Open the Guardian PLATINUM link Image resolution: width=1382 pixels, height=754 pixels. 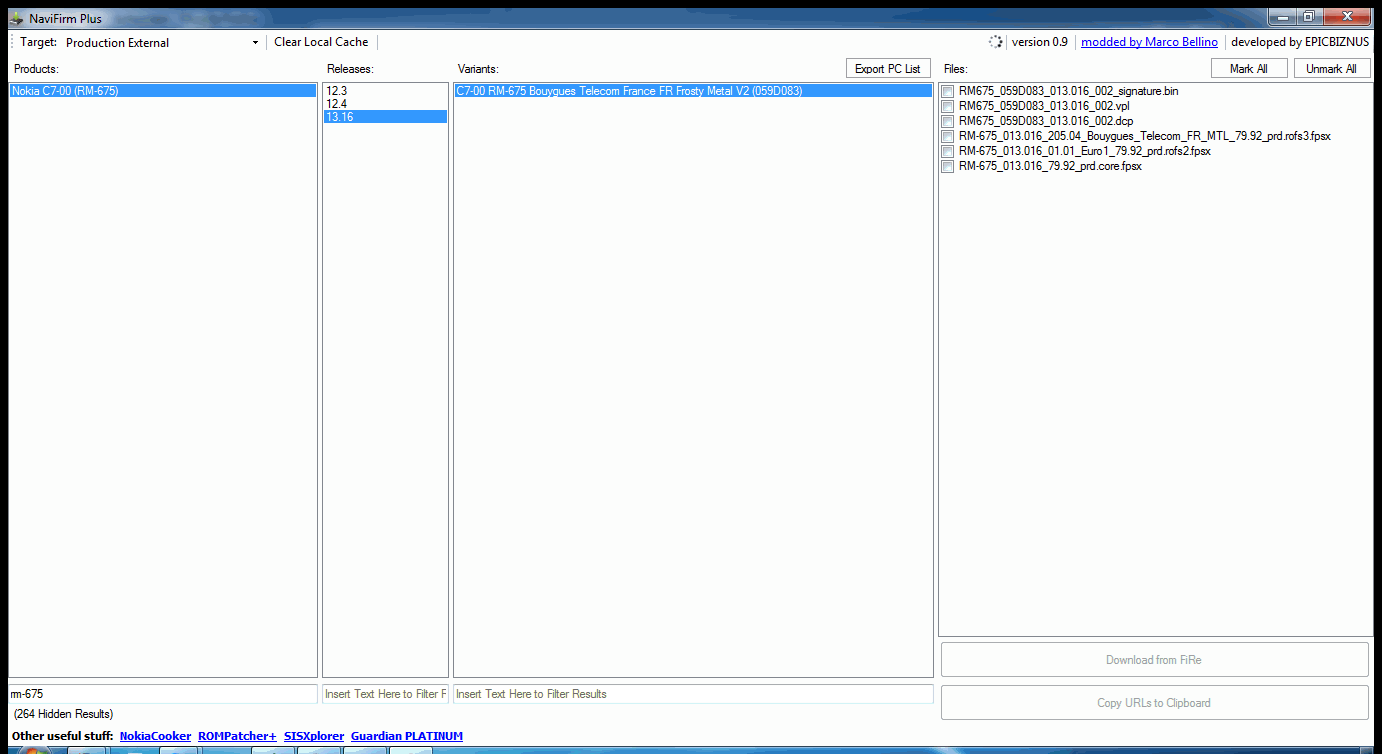click(x=407, y=736)
